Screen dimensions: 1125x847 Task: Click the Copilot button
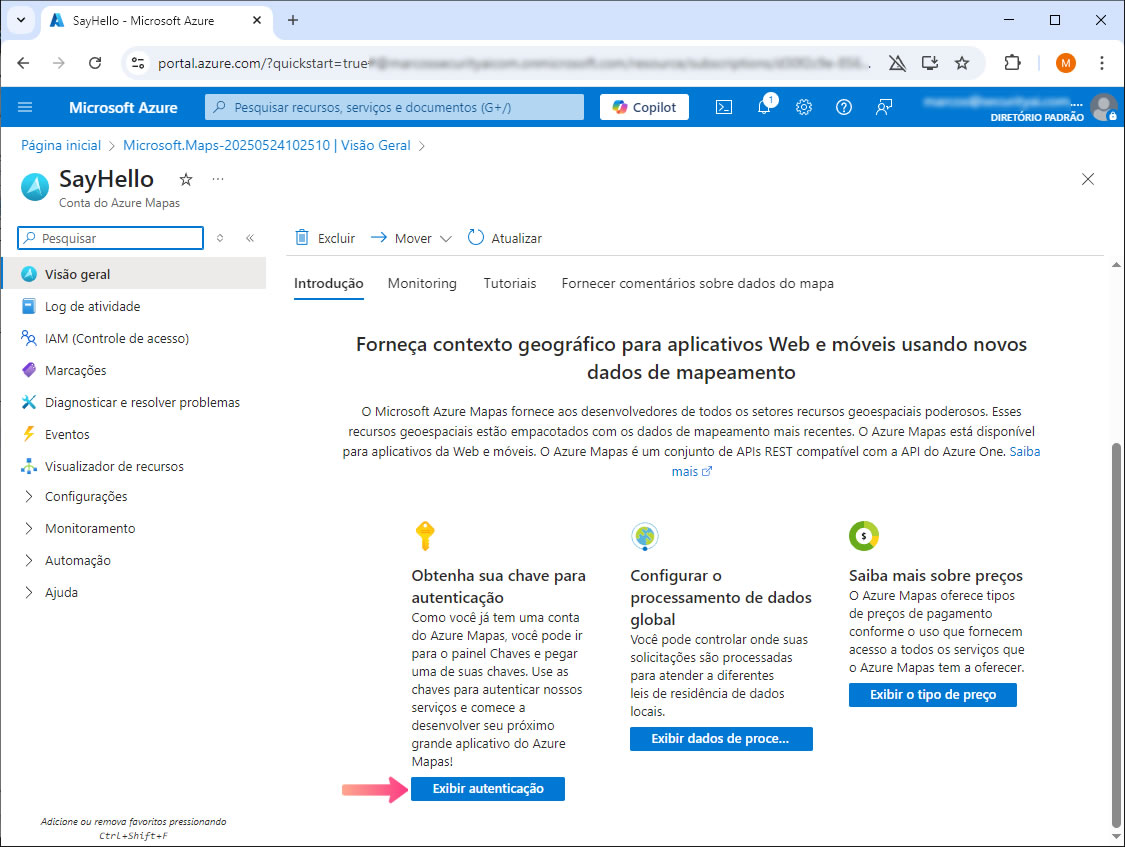coord(644,107)
